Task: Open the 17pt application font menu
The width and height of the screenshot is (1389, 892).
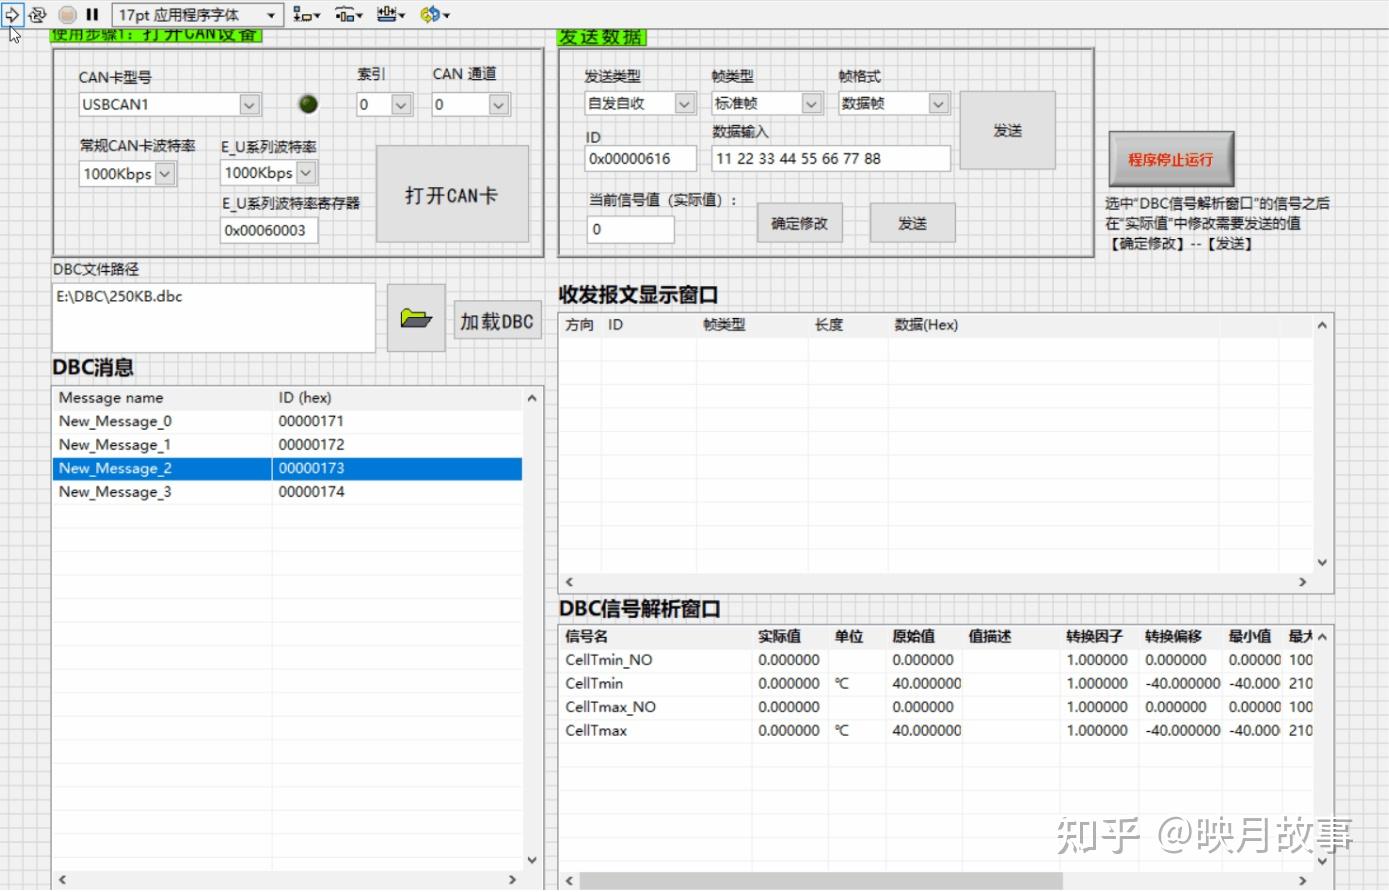Action: [x=193, y=14]
